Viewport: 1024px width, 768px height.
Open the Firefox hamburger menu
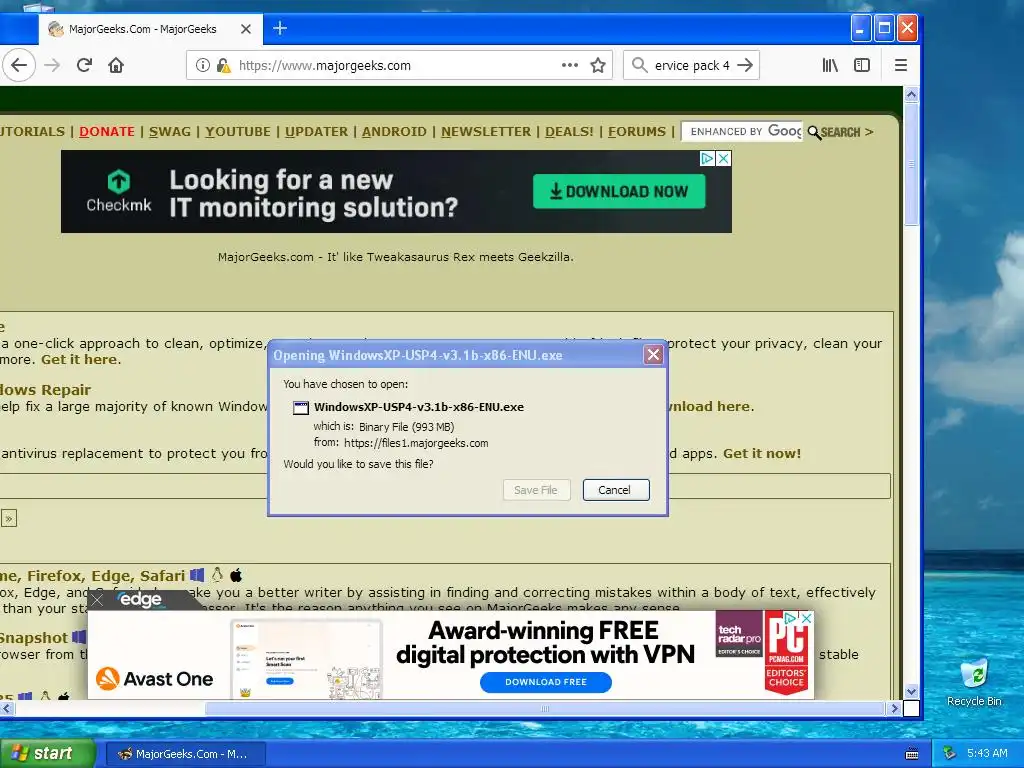[901, 65]
